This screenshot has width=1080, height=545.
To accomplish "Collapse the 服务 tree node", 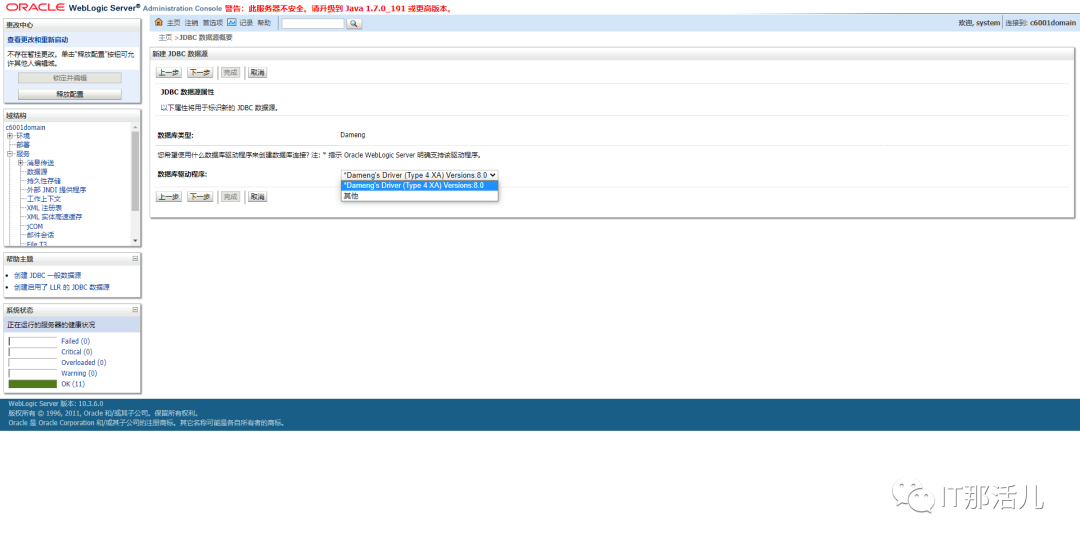I will click(10, 154).
